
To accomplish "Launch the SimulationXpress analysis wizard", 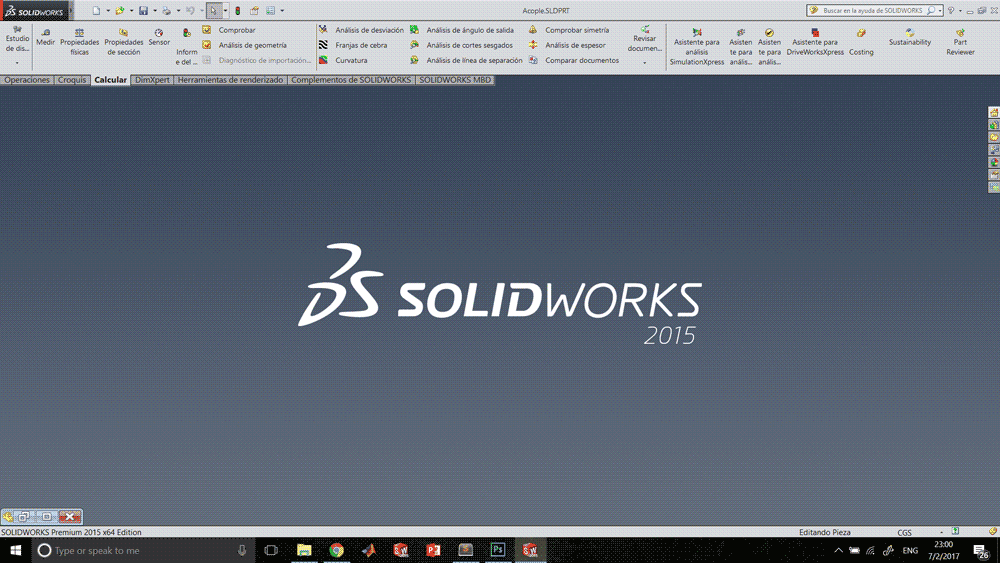I will [696, 47].
